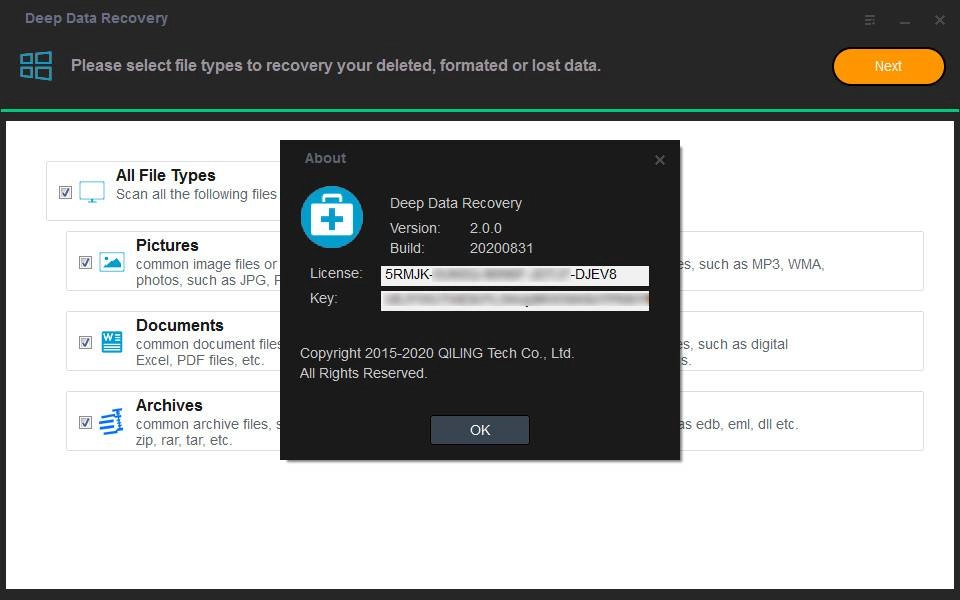This screenshot has height=600, width=960.
Task: Click 'as edb, eml, dll etc.' text
Action: [738, 424]
